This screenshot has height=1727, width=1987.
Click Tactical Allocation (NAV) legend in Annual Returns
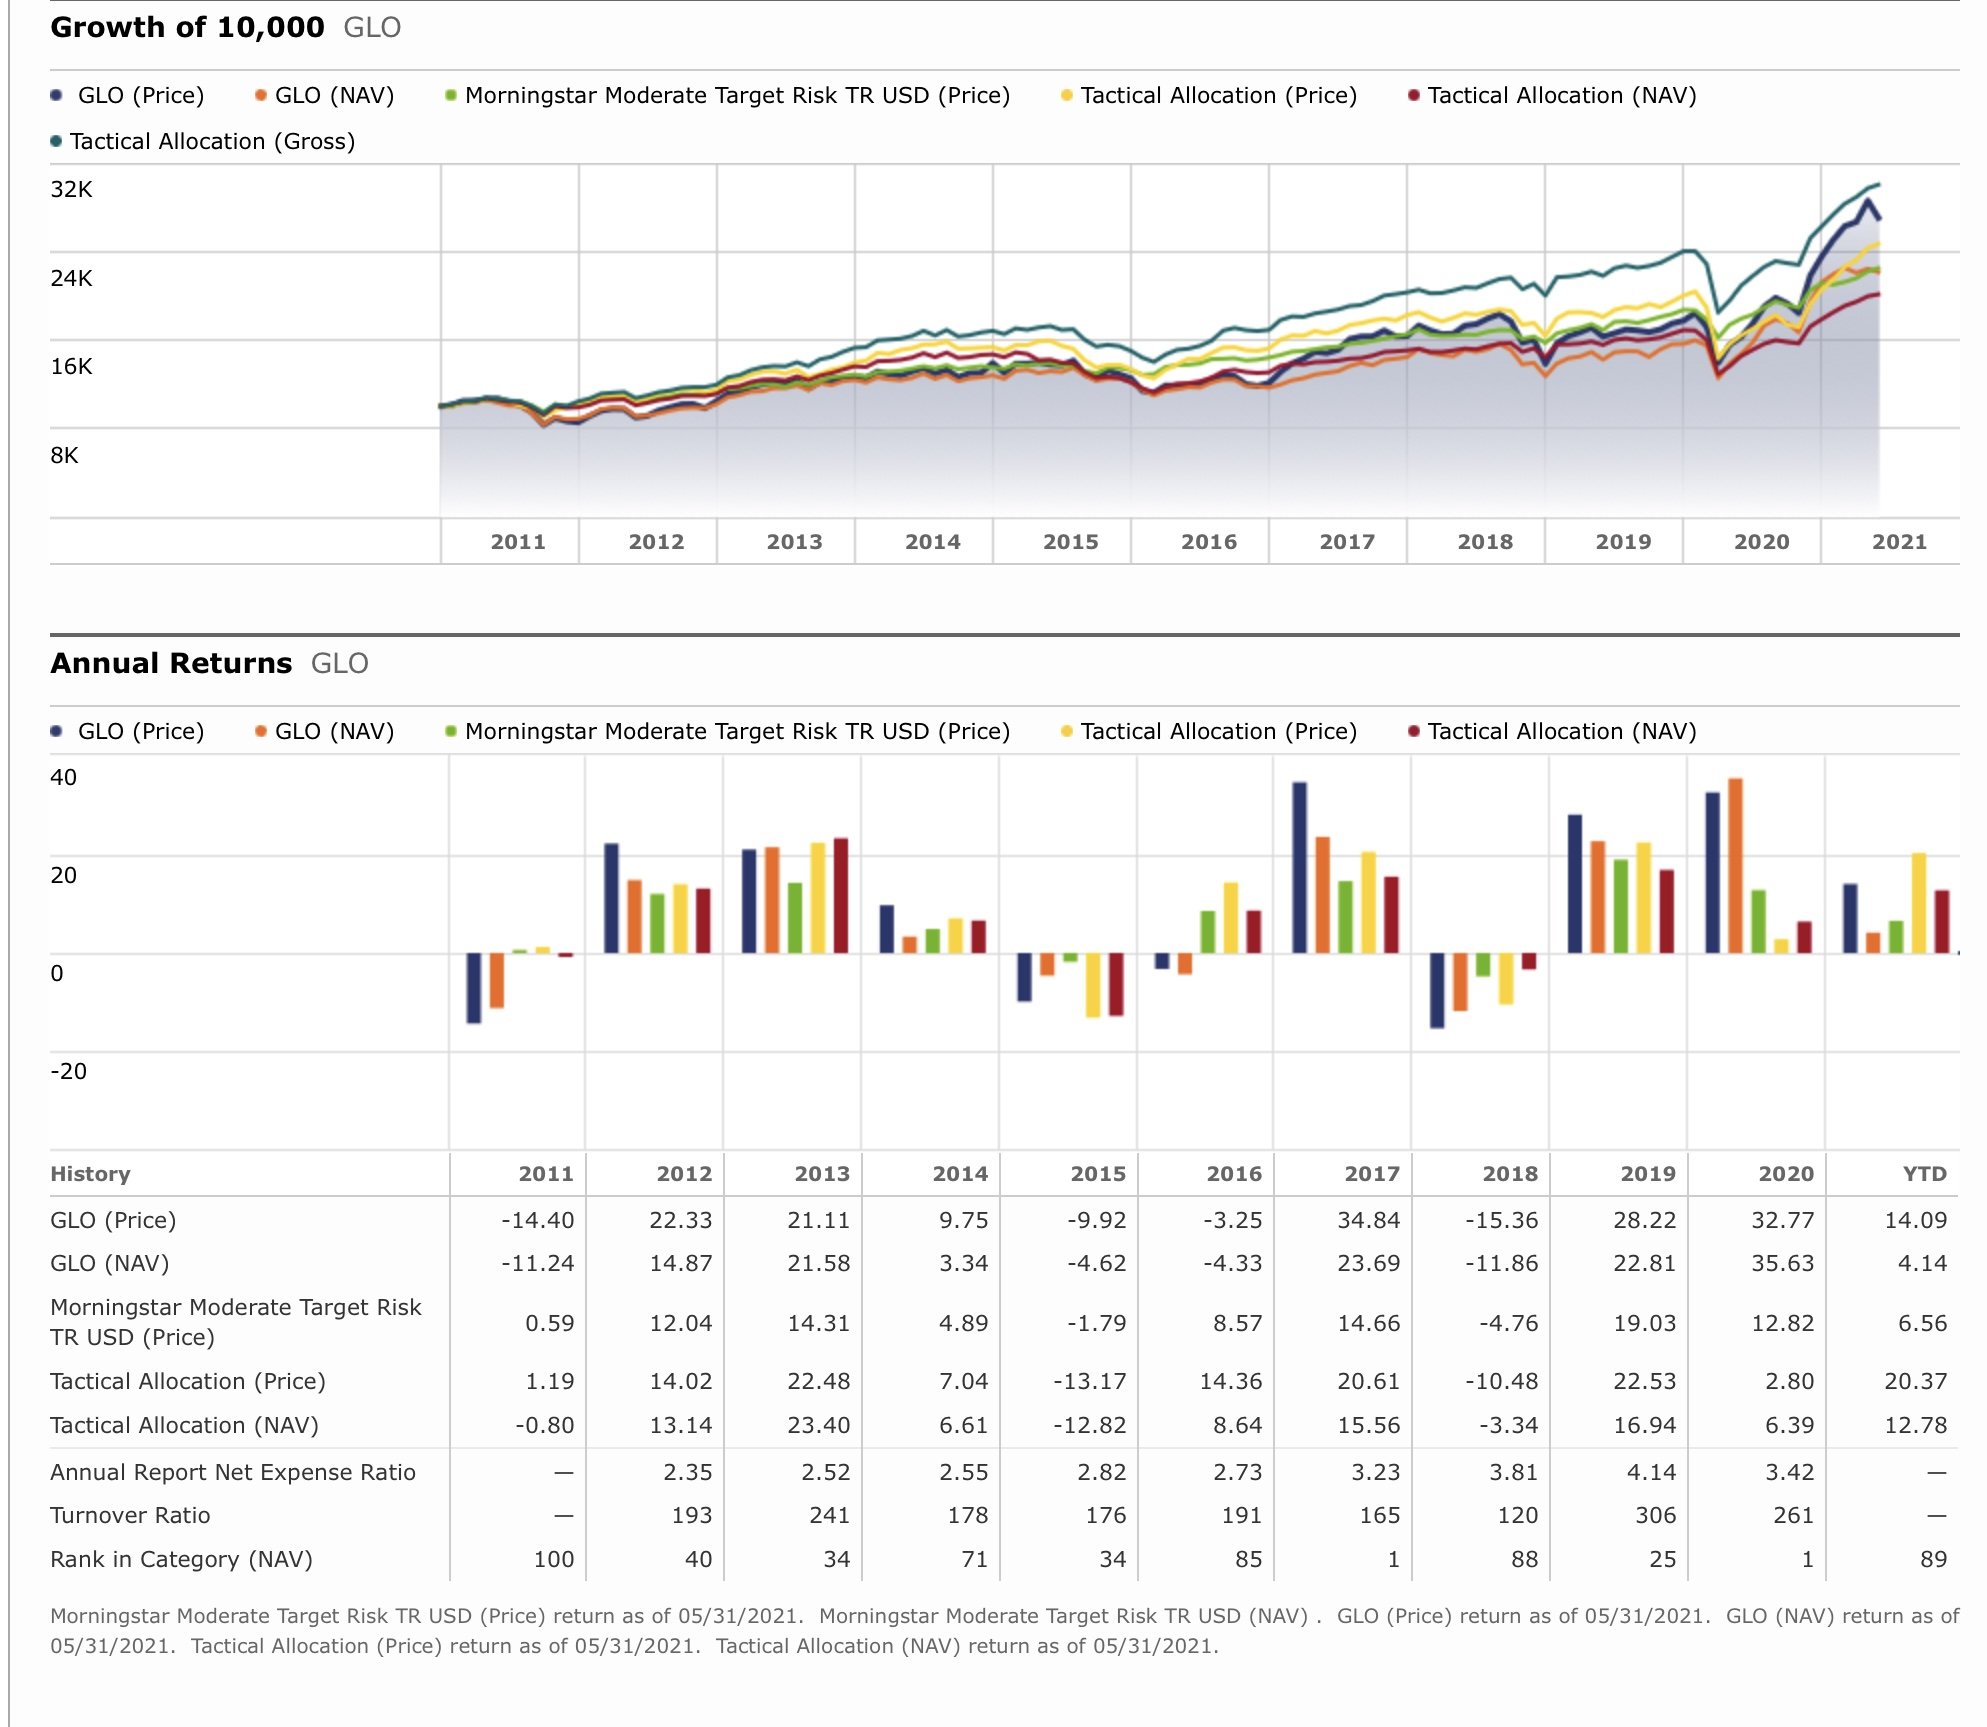1561,731
